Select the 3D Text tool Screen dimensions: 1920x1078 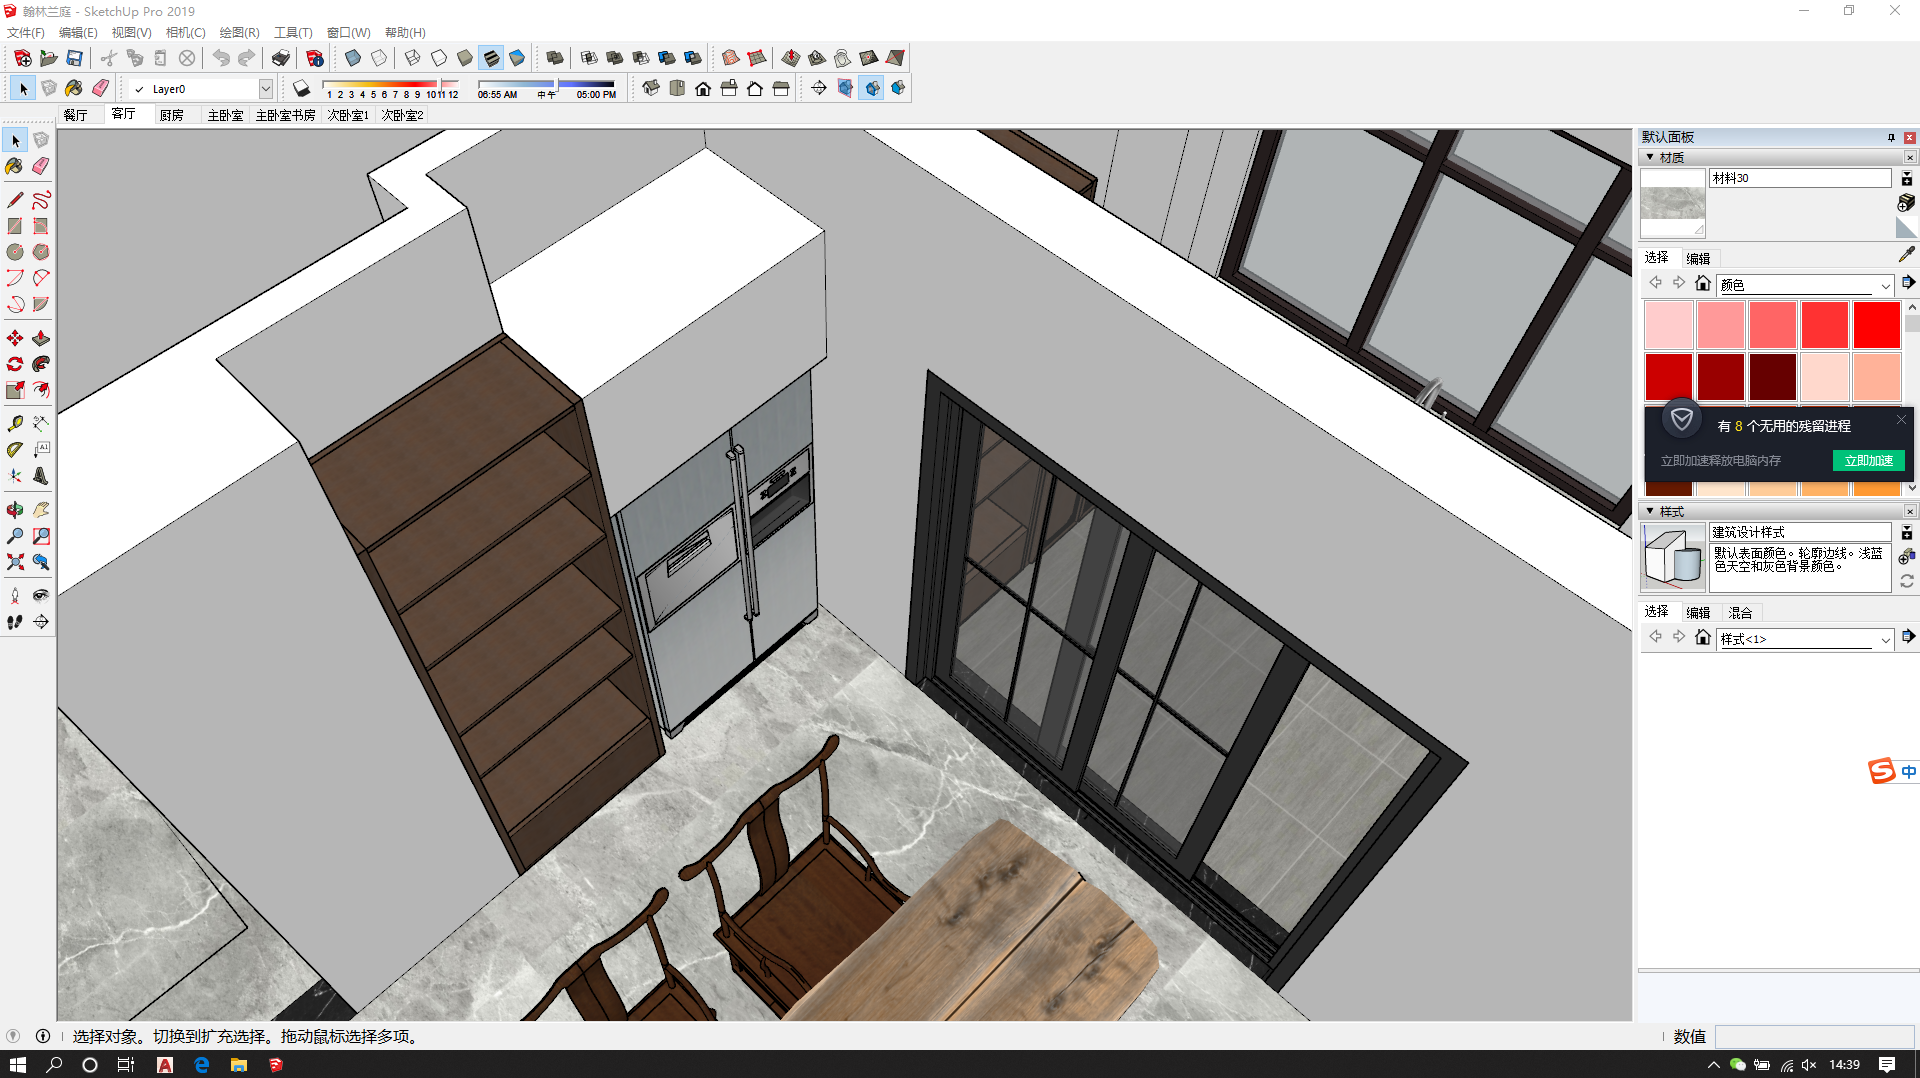point(41,476)
